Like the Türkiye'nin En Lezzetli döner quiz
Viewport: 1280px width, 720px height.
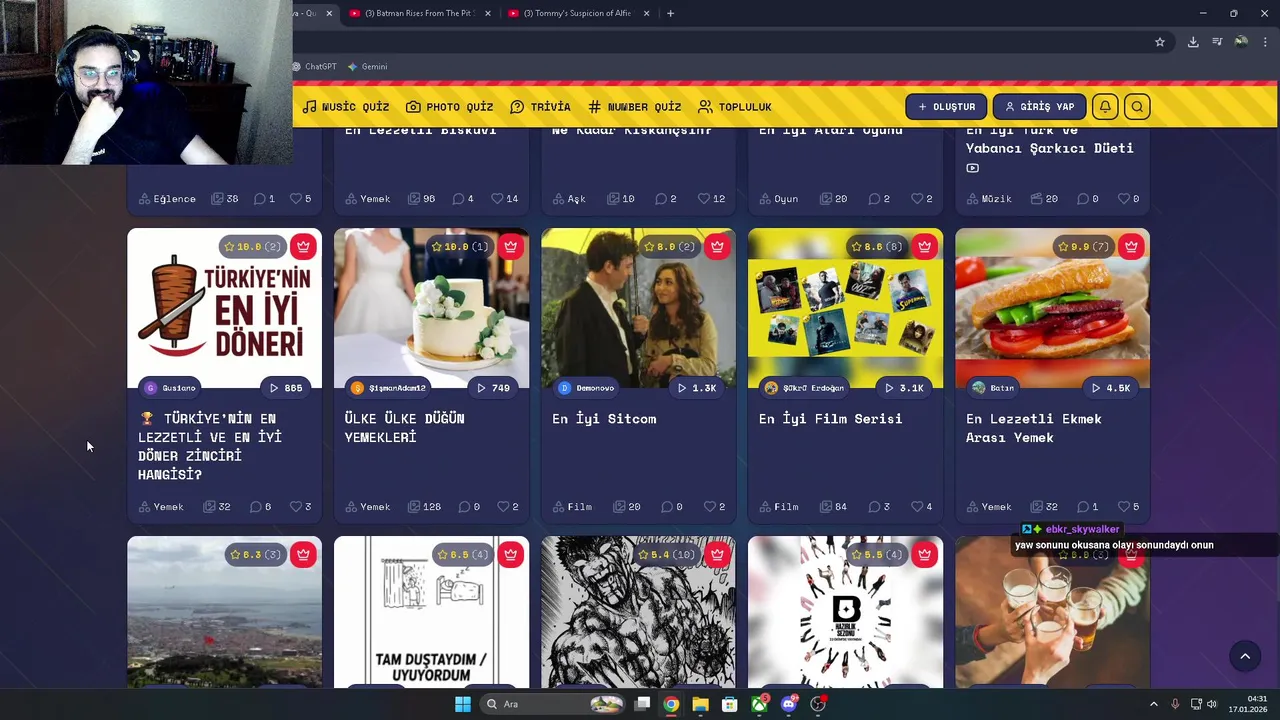[300, 507]
